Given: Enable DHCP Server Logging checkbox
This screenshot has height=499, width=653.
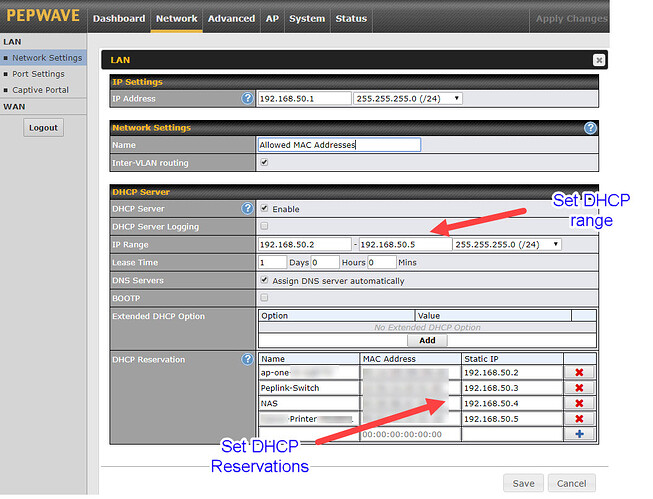Looking at the screenshot, I should [x=264, y=227].
